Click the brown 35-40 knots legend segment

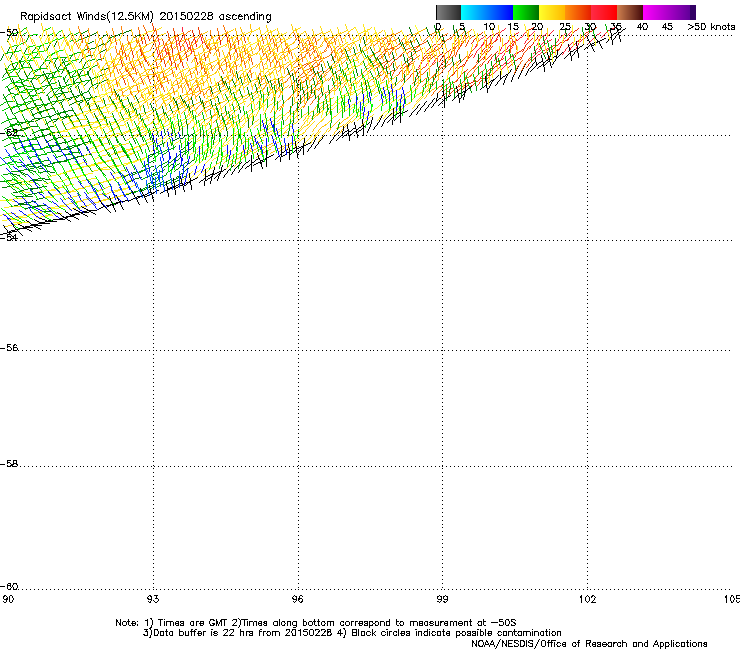630,12
